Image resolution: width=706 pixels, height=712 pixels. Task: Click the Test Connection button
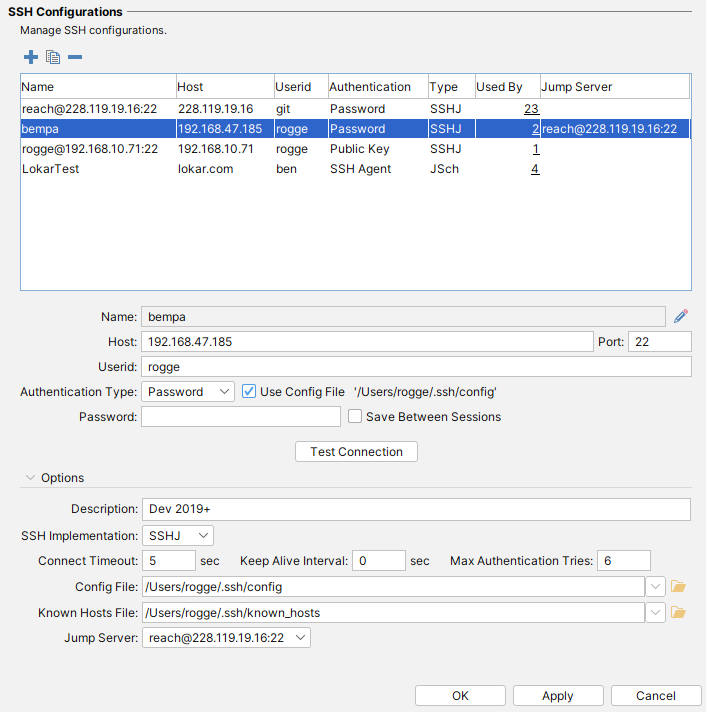click(x=356, y=452)
